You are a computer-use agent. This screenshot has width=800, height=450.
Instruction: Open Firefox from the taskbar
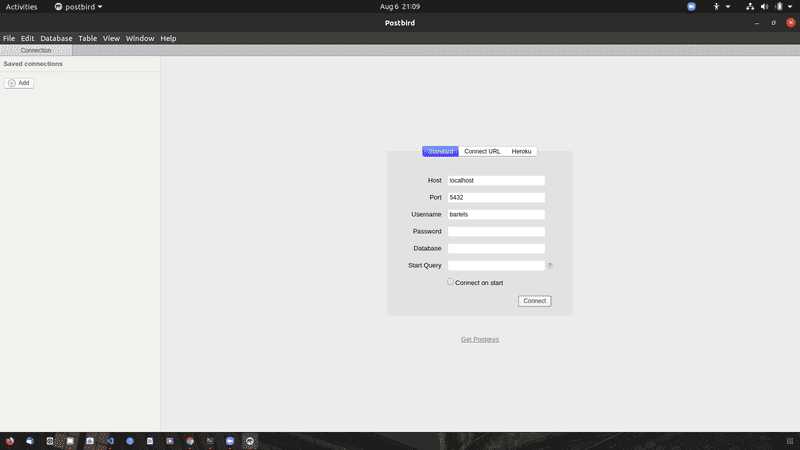click(10, 441)
